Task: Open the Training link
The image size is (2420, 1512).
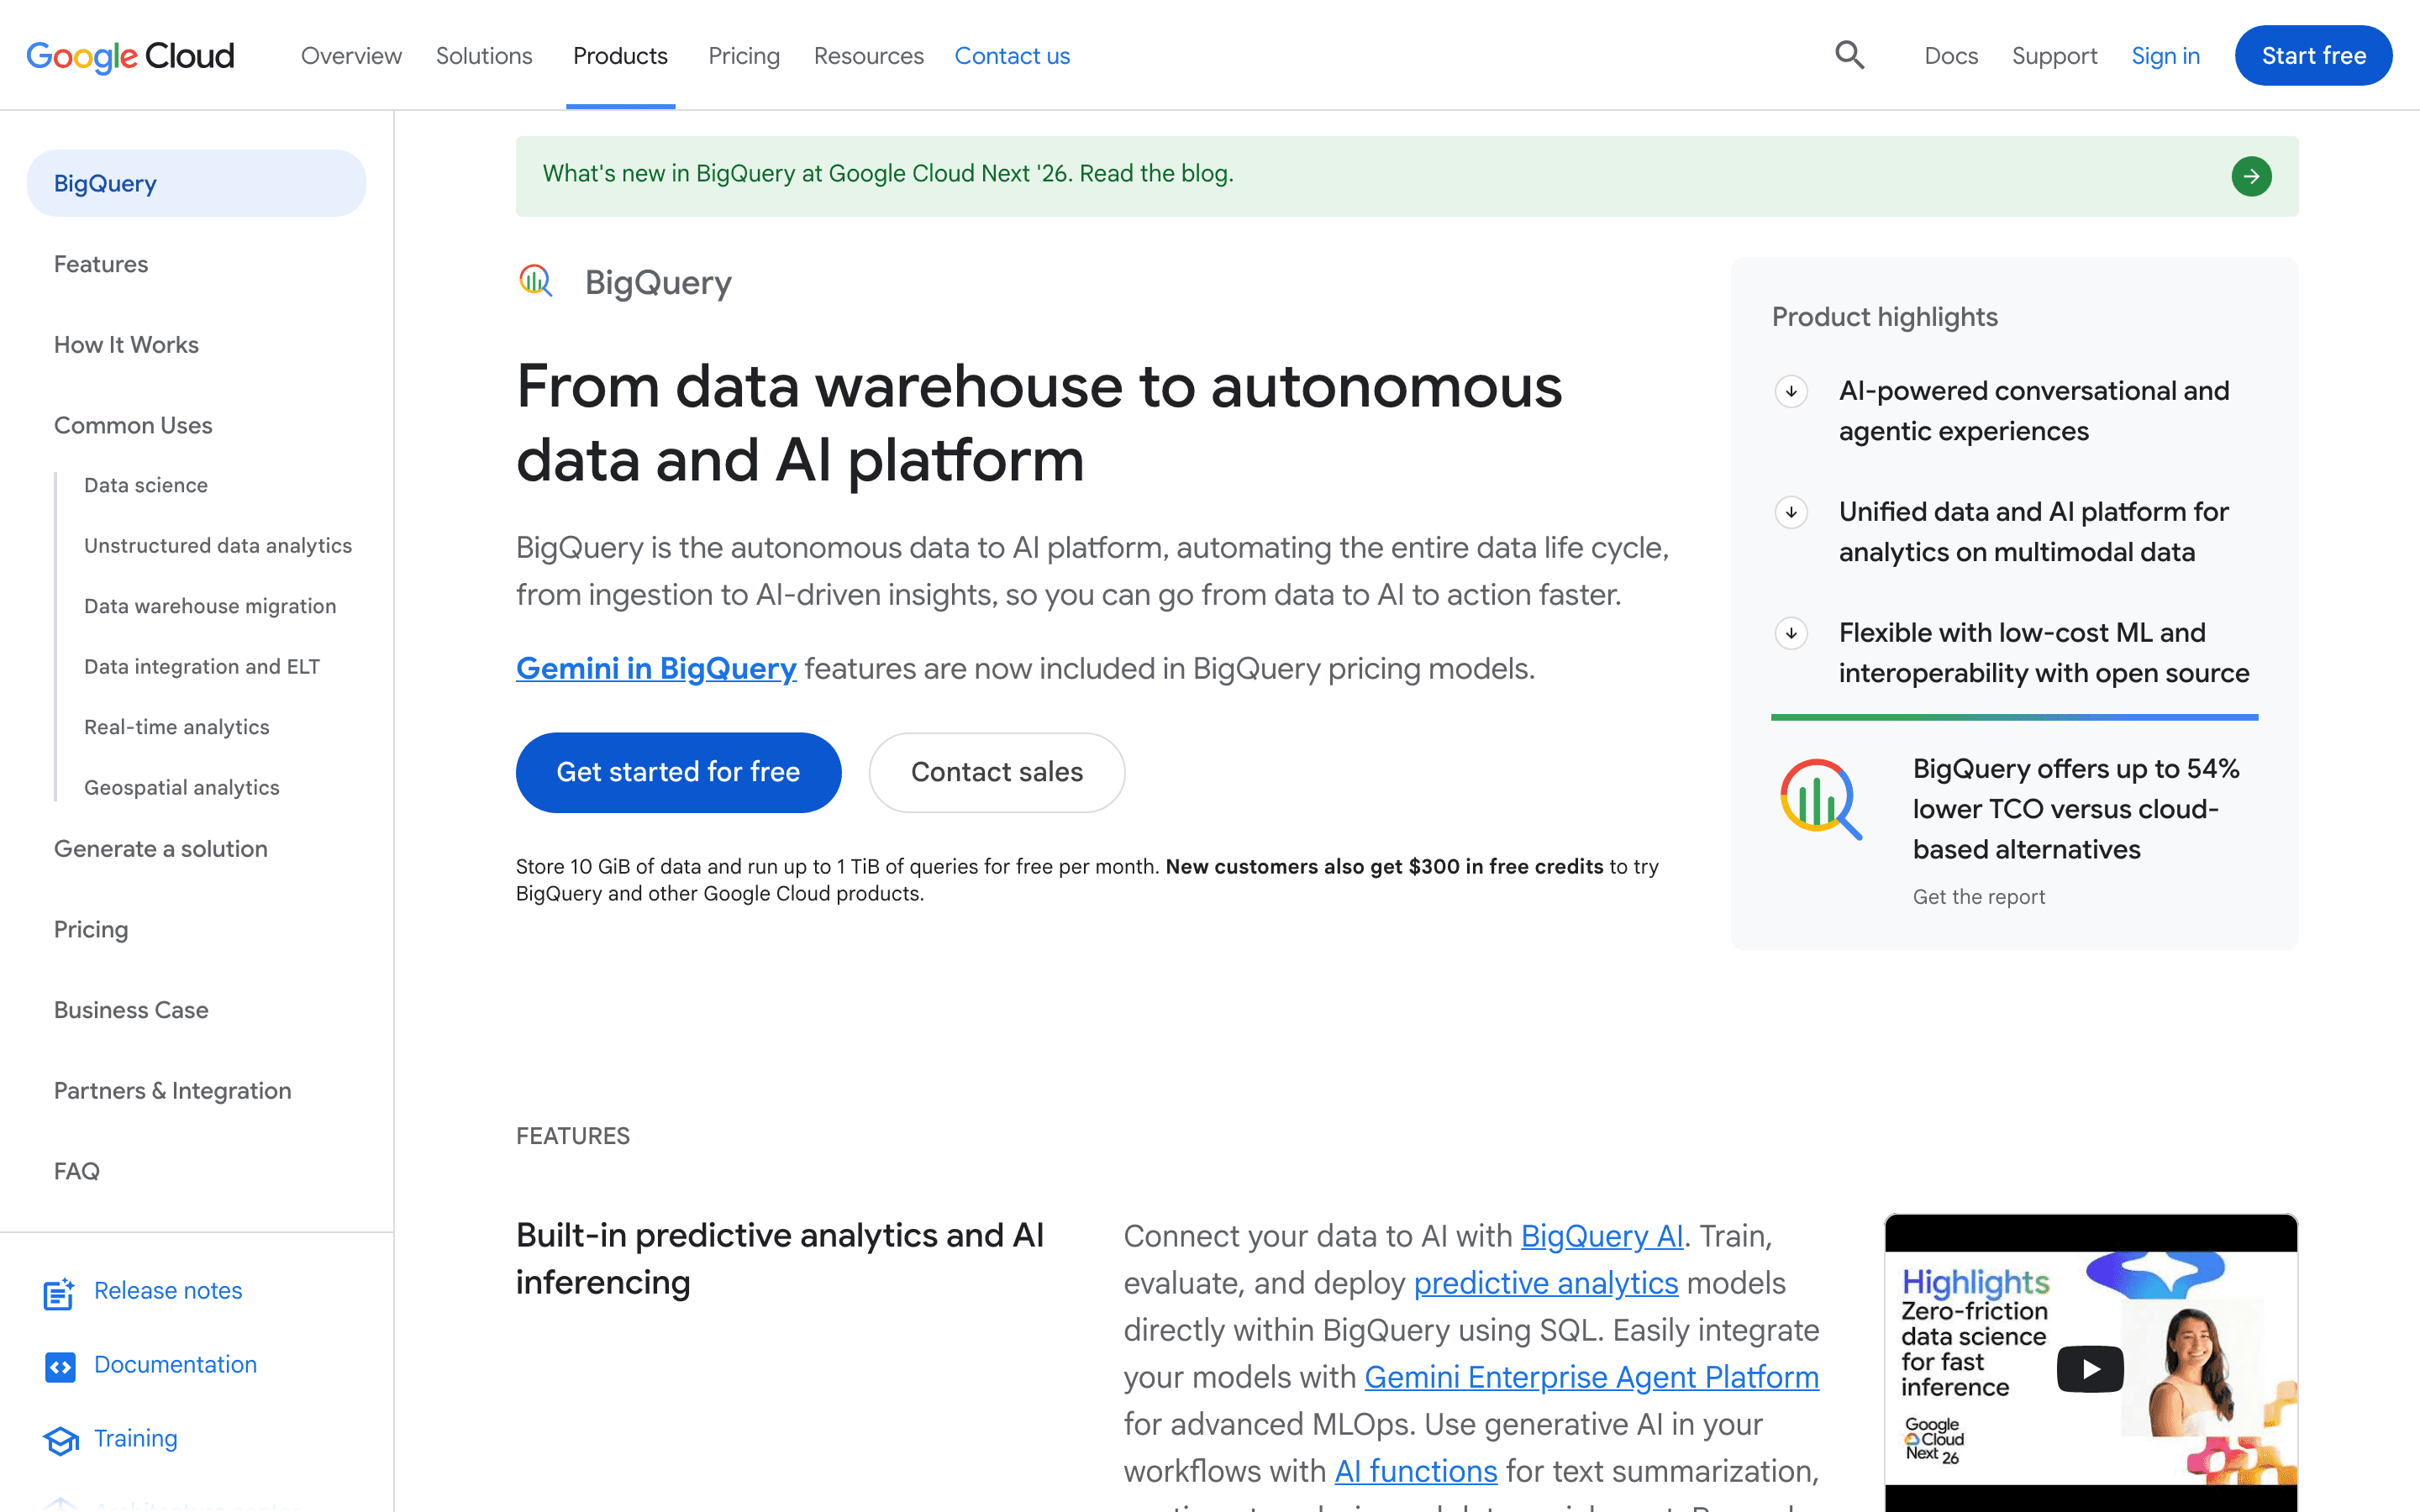Action: 136,1439
